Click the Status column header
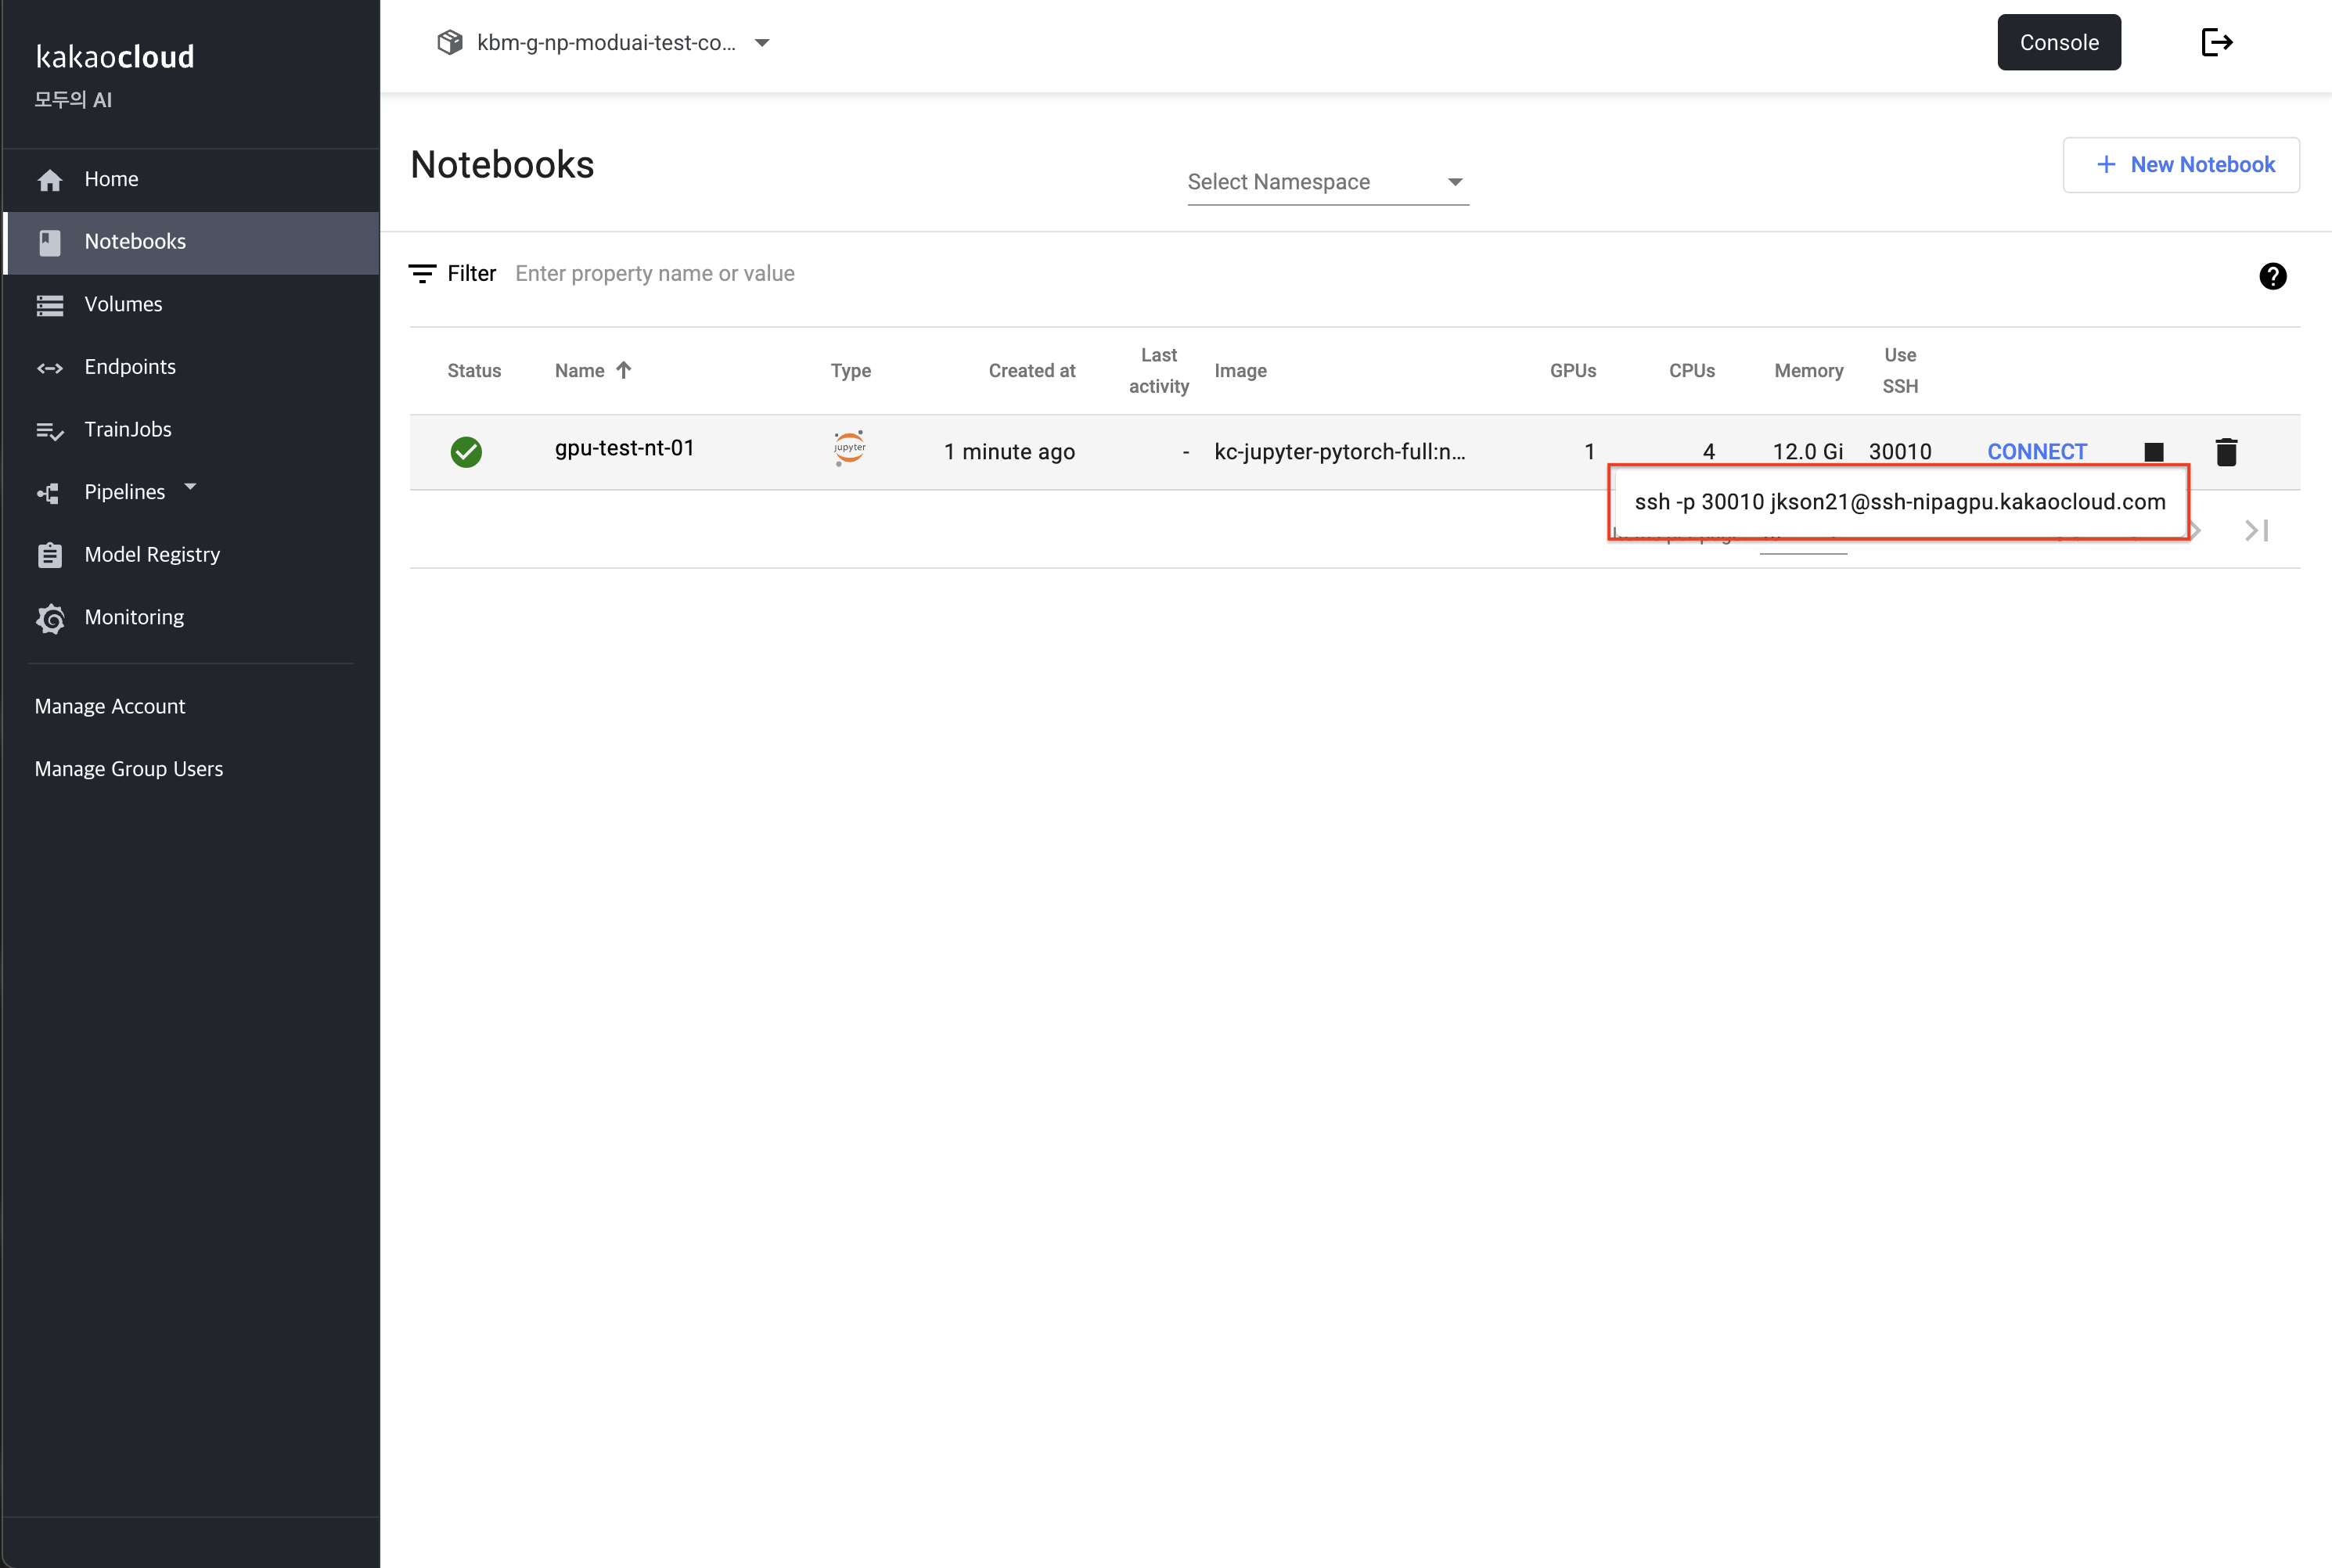This screenshot has width=2332, height=1568. [474, 371]
